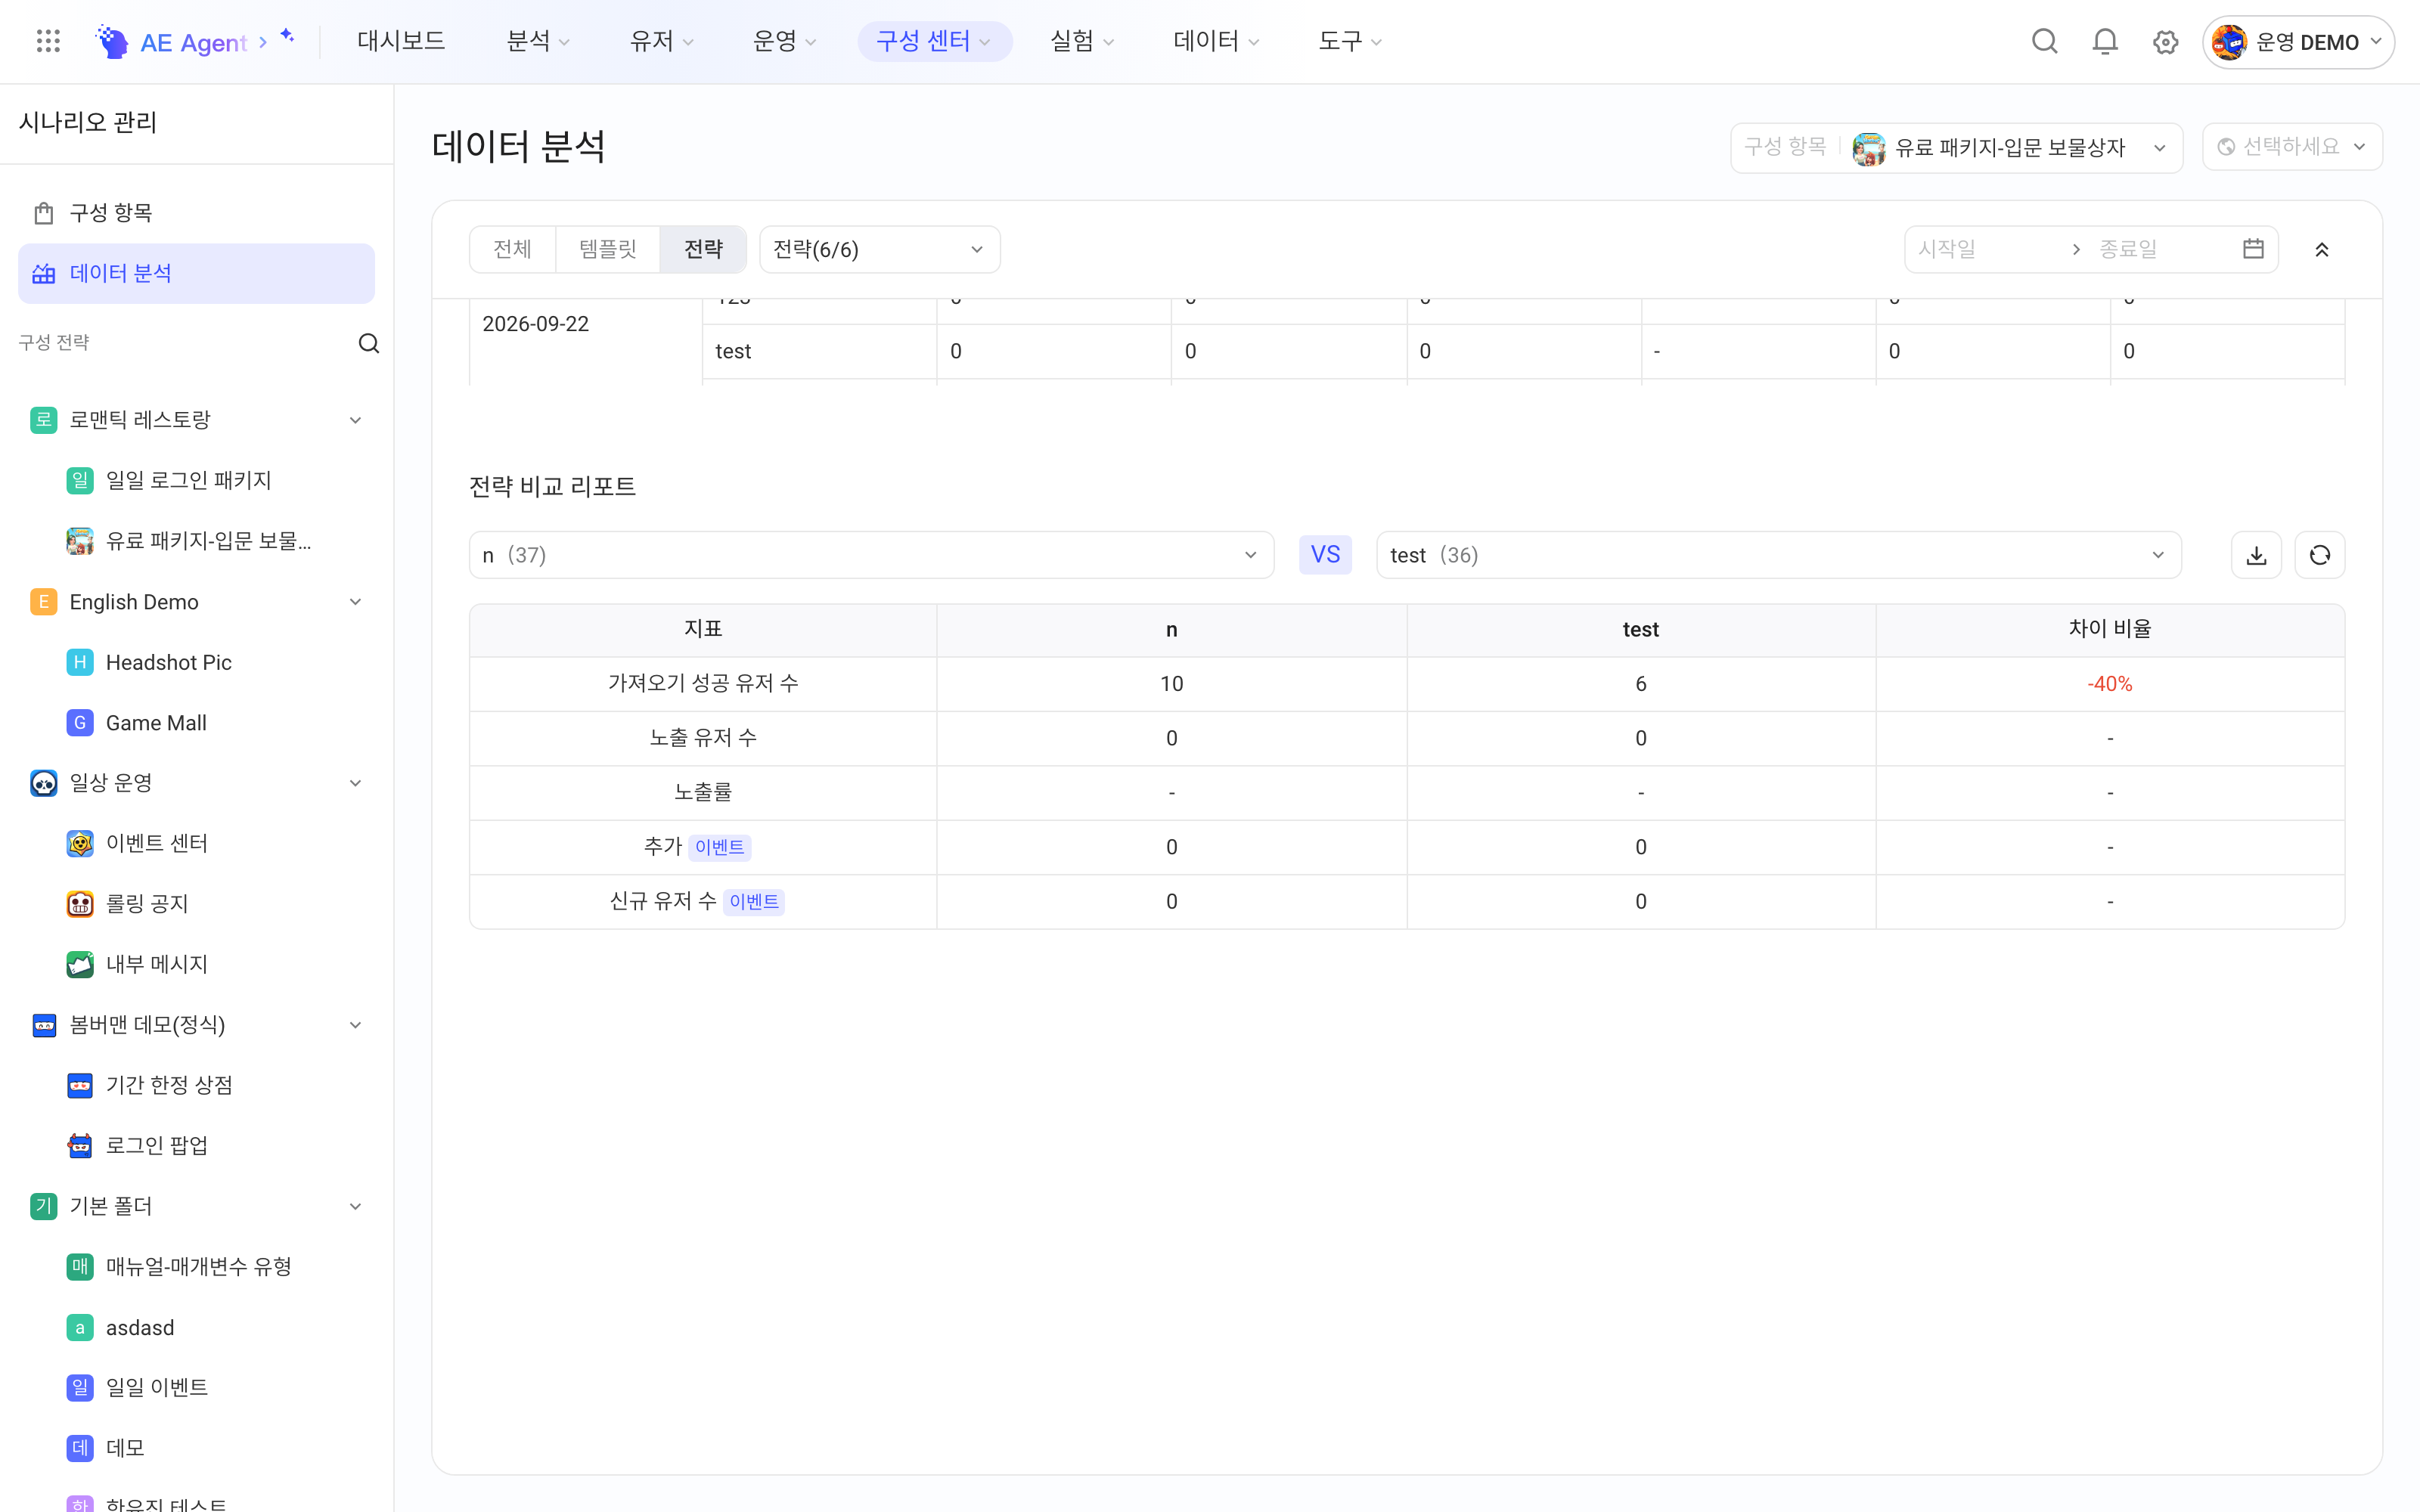Viewport: 2420px width, 1512px height.
Task: Open the 운영 DEMO account menu
Action: tap(2297, 42)
